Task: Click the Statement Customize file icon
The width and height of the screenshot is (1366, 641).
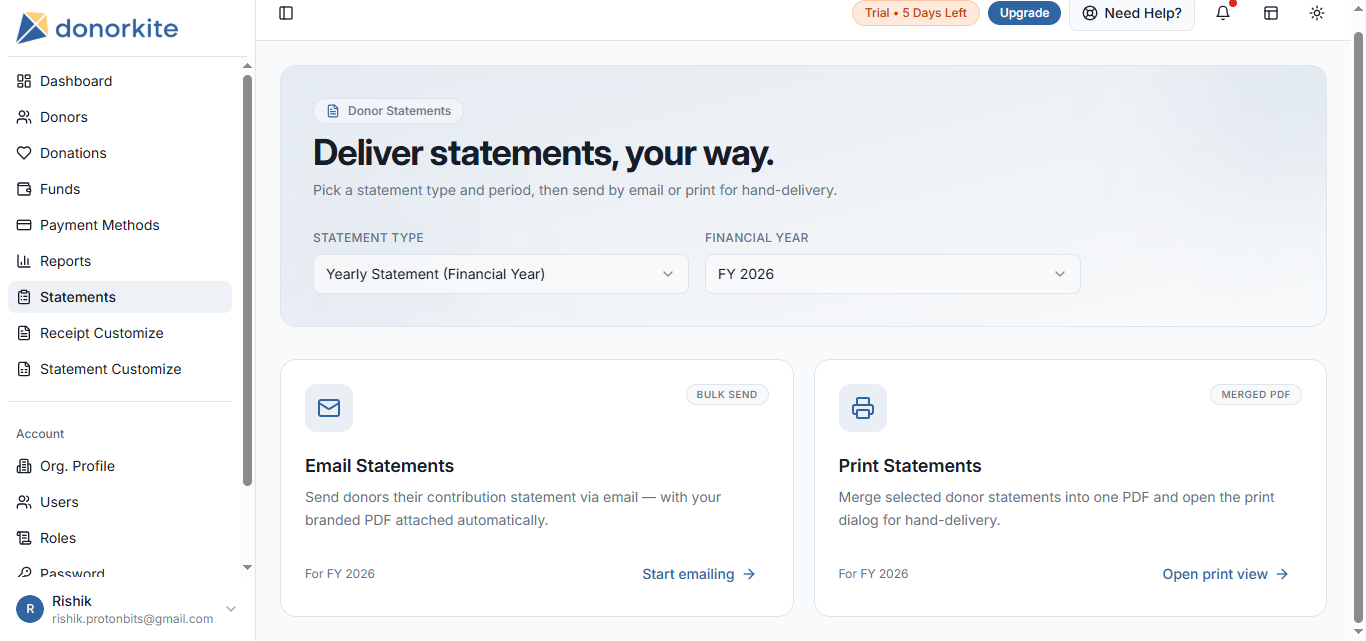Action: click(24, 369)
